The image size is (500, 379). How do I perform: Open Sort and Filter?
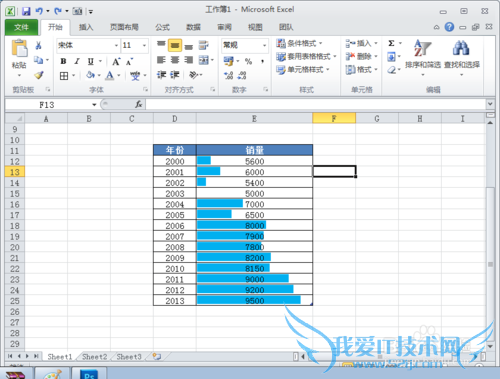tap(423, 57)
